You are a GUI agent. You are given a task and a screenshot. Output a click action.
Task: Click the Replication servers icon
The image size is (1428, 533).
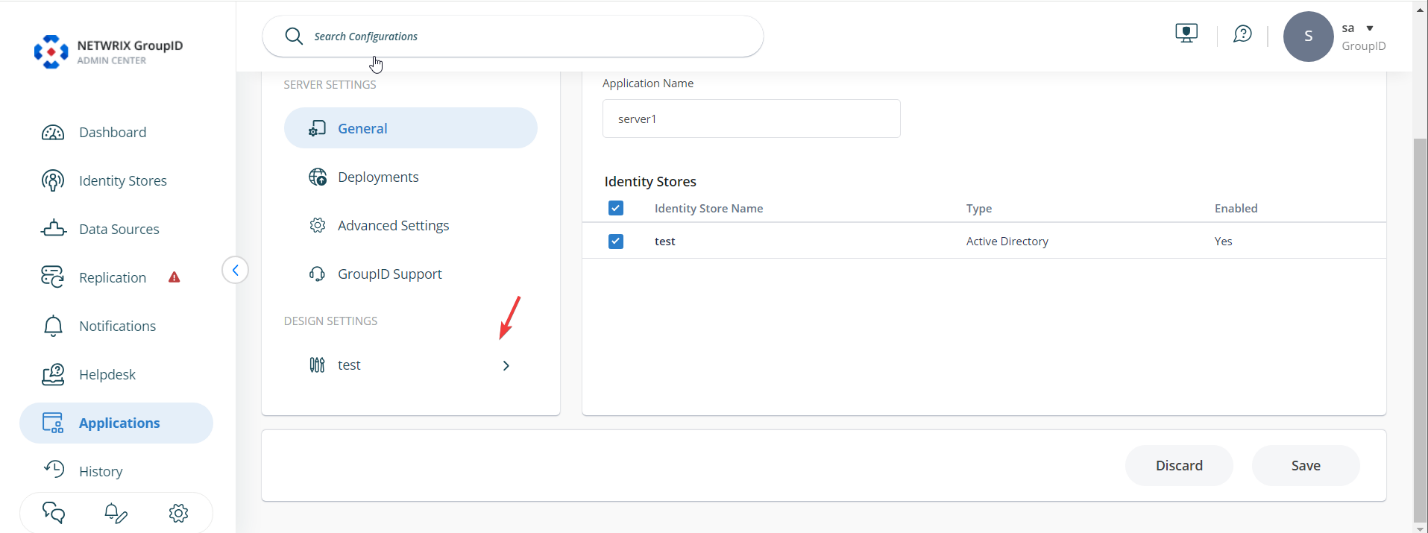coord(53,277)
